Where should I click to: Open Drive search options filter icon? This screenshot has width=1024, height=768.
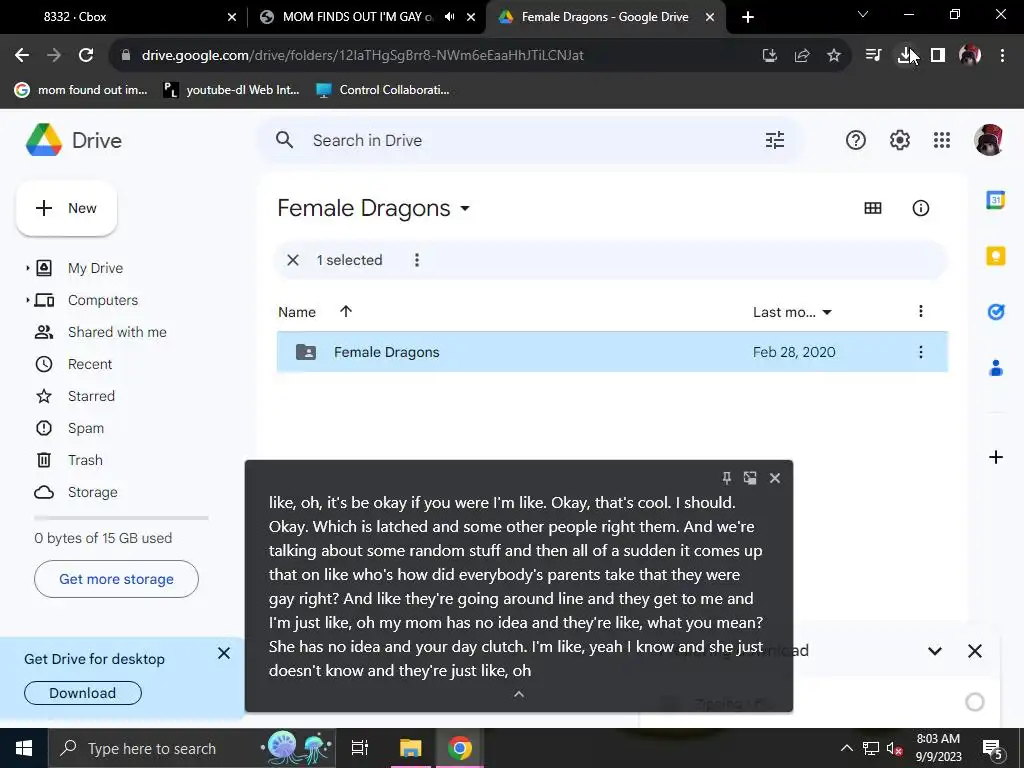[x=775, y=140]
